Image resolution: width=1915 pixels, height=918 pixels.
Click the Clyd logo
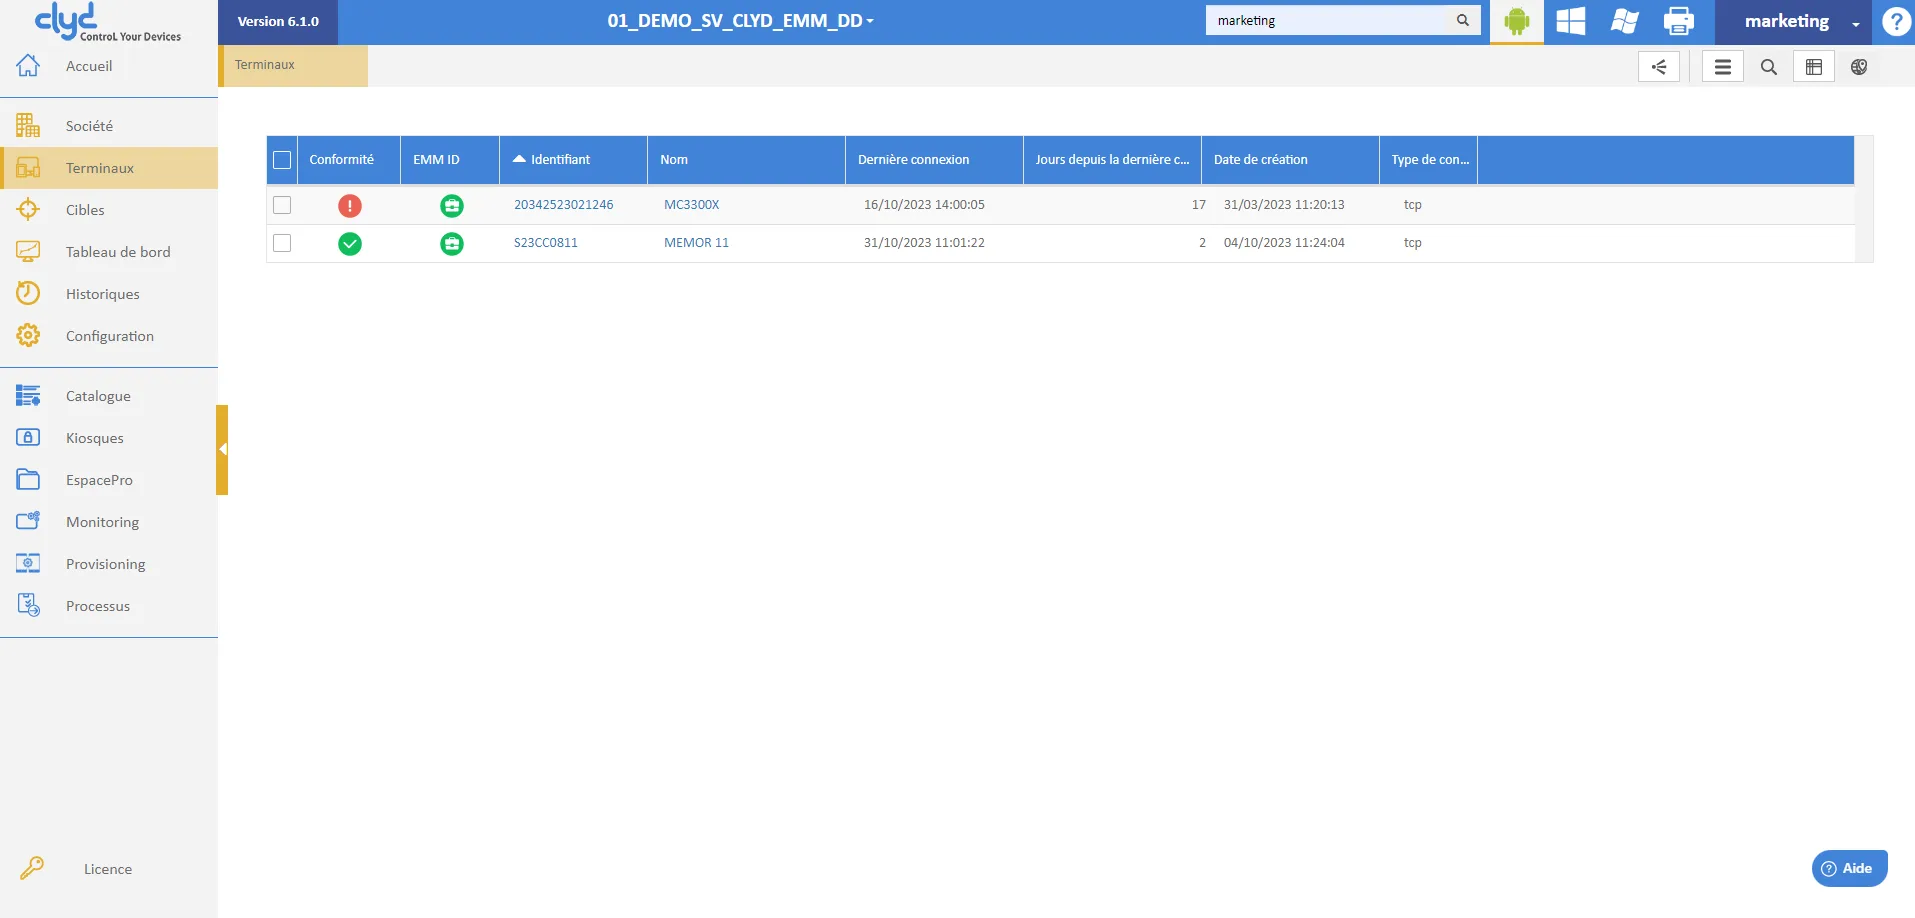(x=108, y=22)
